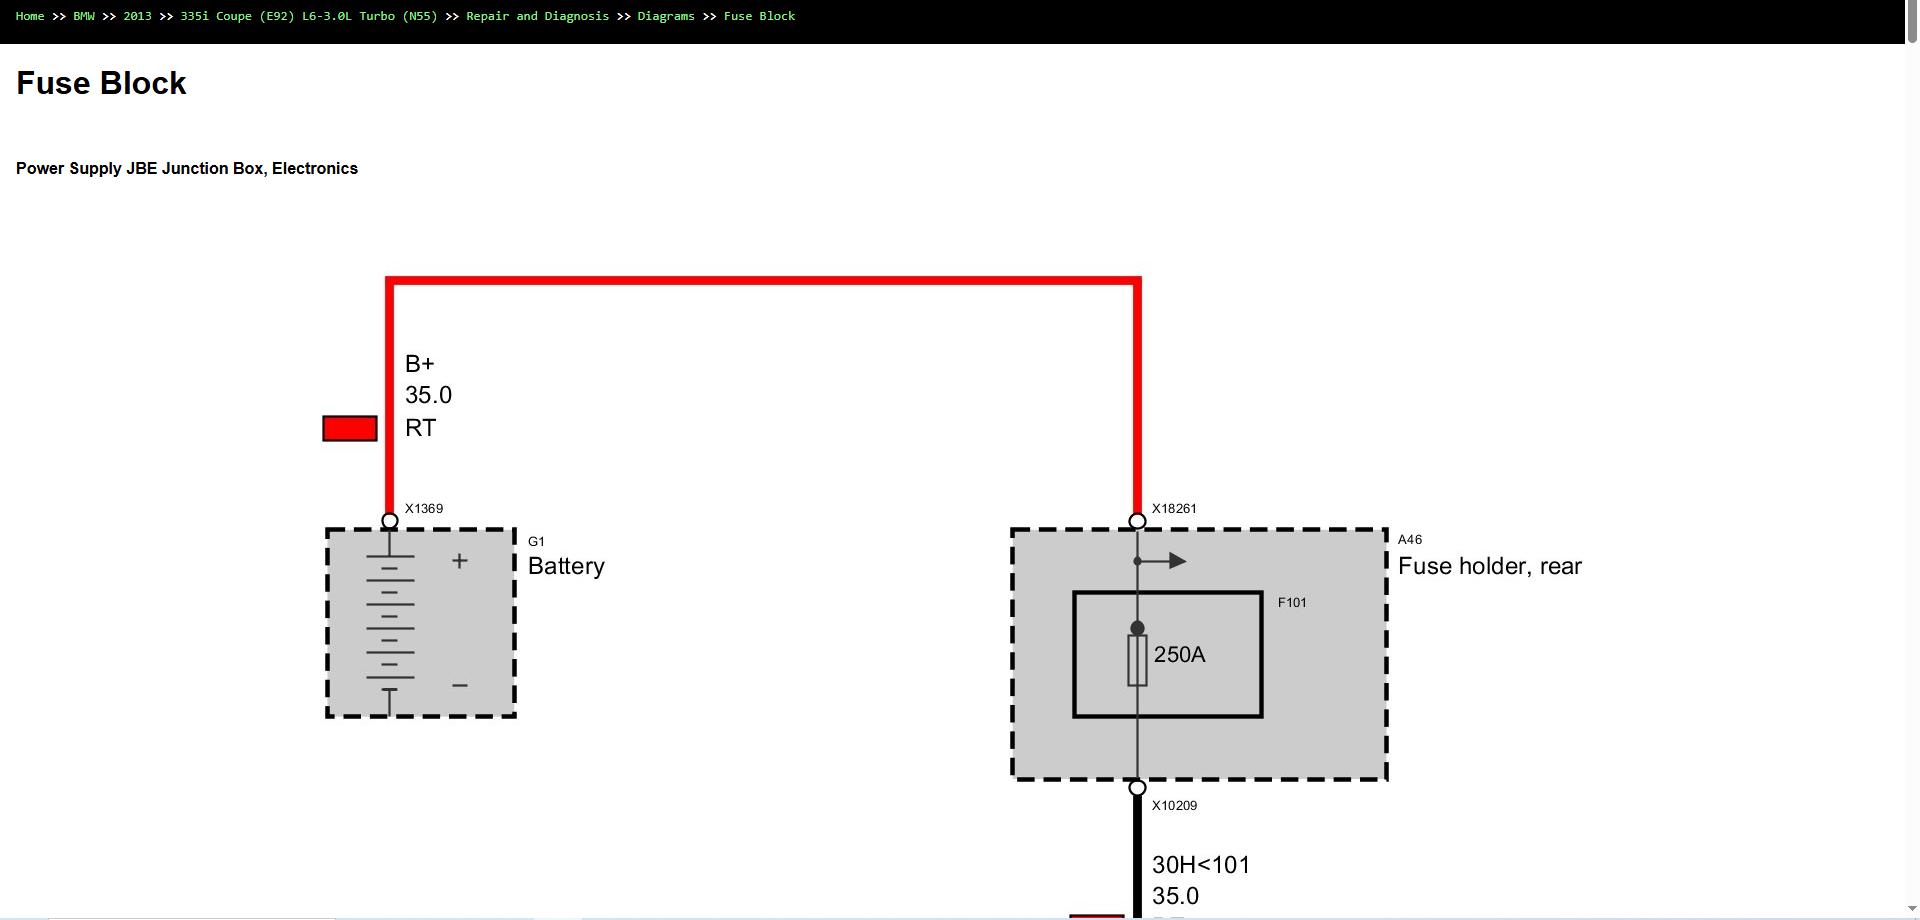Click the "250A" fuse rating text

(1180, 655)
